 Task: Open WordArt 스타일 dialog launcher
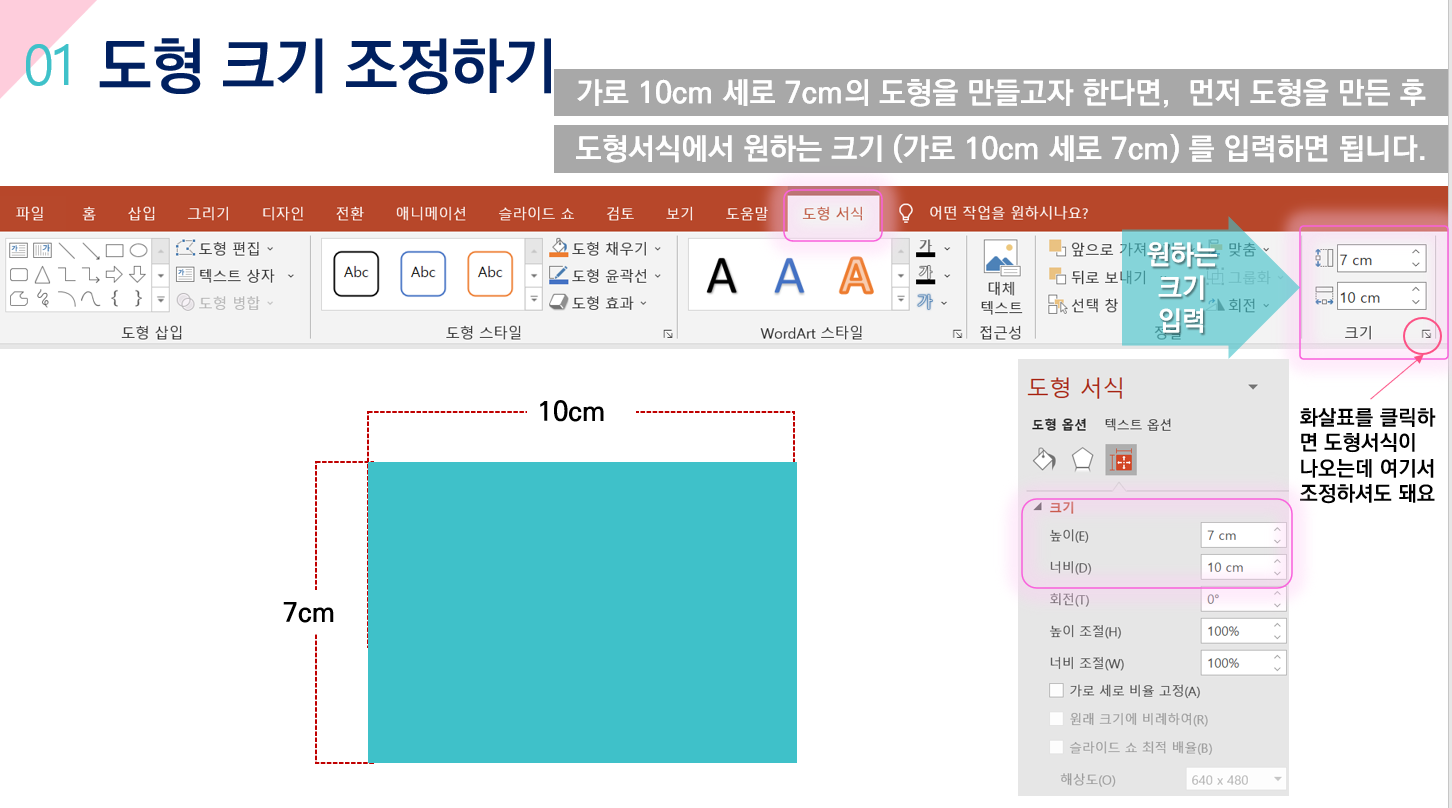pos(958,334)
